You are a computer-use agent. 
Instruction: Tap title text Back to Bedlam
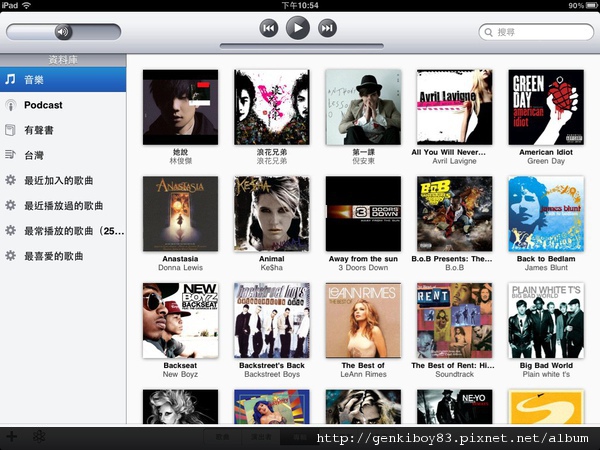point(546,259)
